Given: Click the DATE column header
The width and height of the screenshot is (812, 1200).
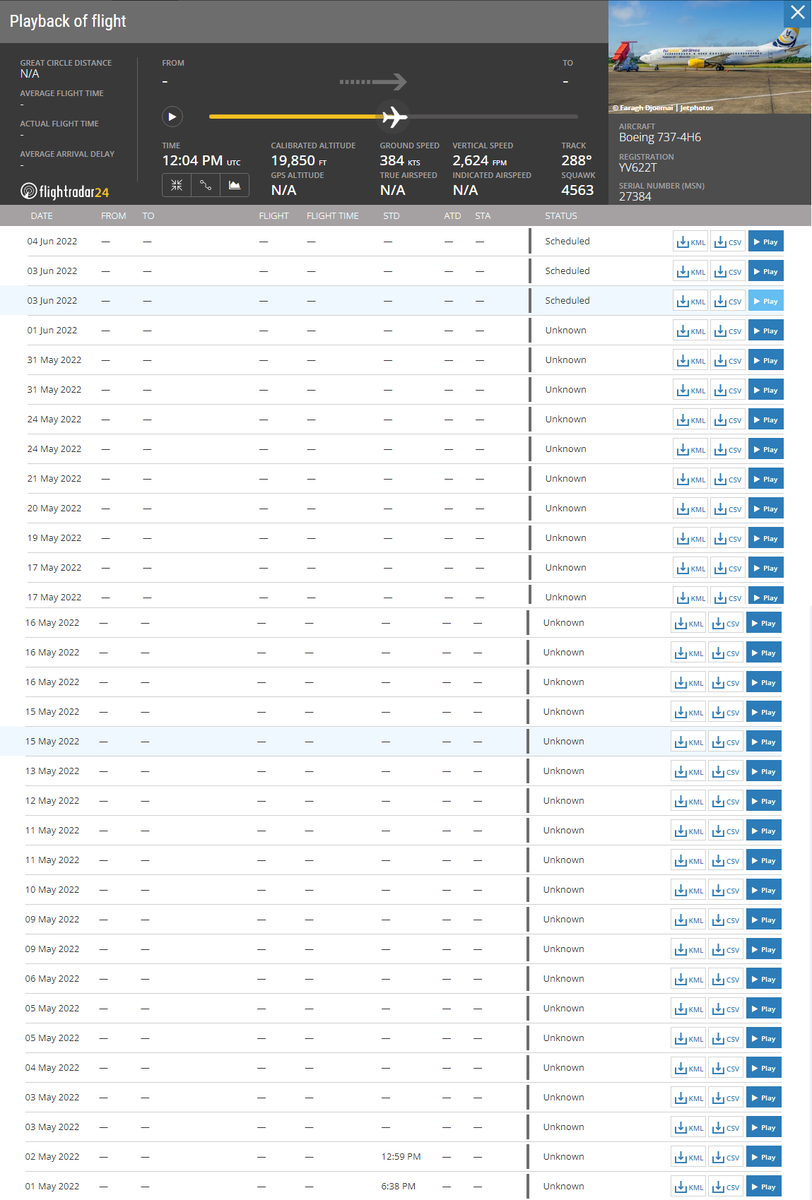Looking at the screenshot, I should tap(42, 216).
